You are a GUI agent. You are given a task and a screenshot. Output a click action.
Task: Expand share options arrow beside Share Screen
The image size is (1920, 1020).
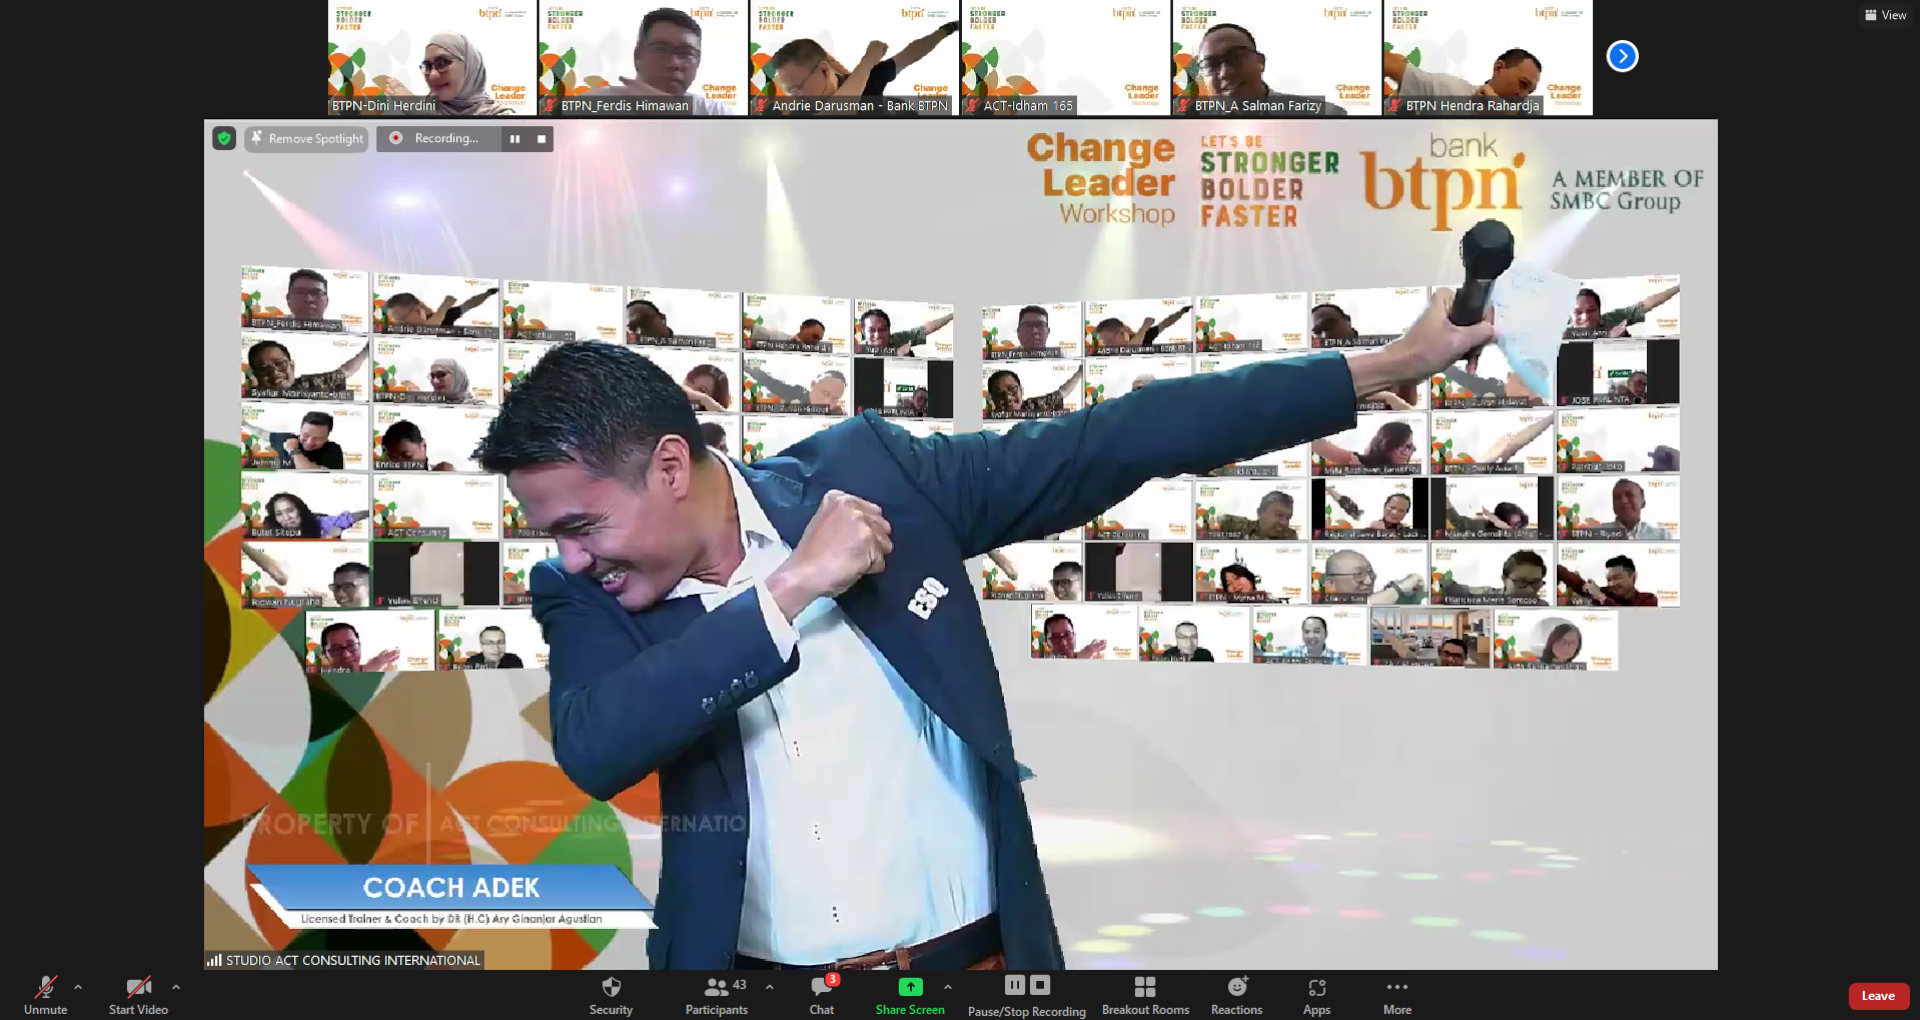947,987
